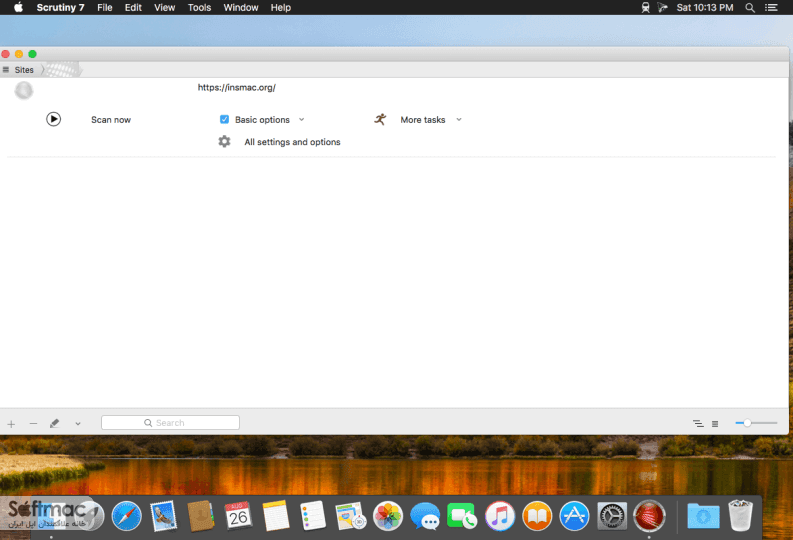Open the settings gear icon
Screen dimensions: 793x540
pos(224,142)
